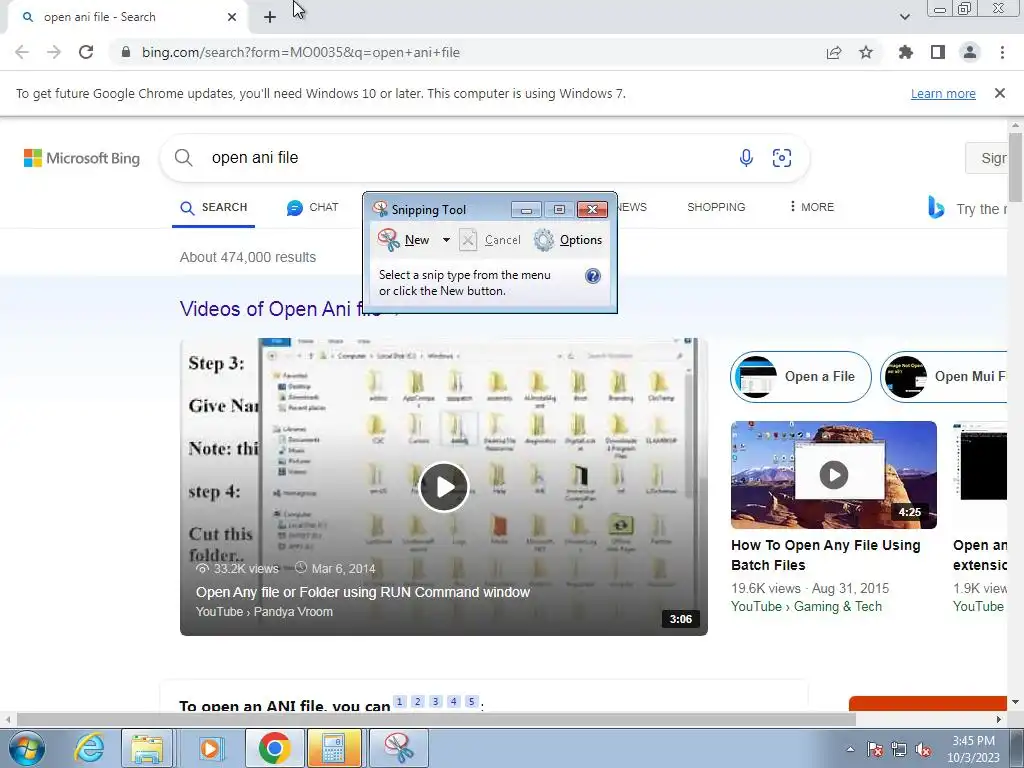Play the large RUN Command video
Screen dimensions: 1024x768
(x=444, y=487)
